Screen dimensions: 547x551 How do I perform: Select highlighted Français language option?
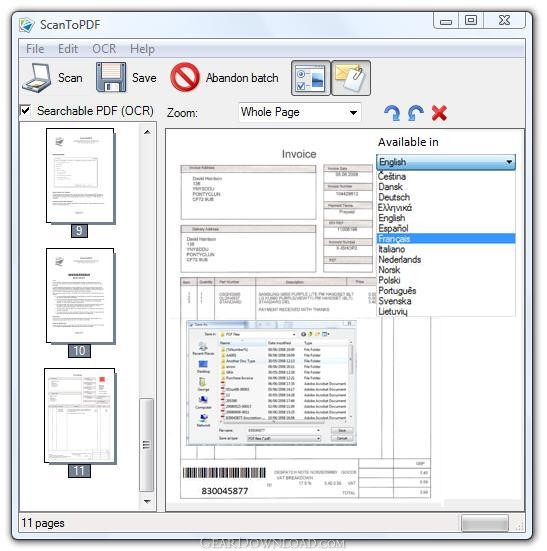click(x=446, y=239)
